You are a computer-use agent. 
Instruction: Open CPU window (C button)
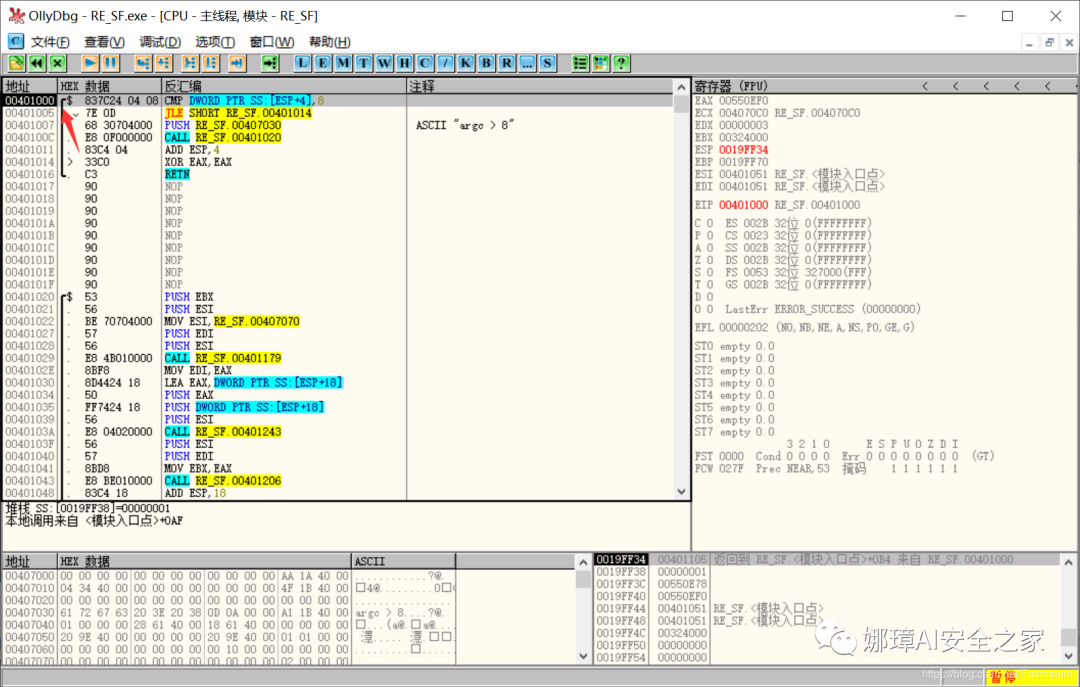pyautogui.click(x=425, y=63)
